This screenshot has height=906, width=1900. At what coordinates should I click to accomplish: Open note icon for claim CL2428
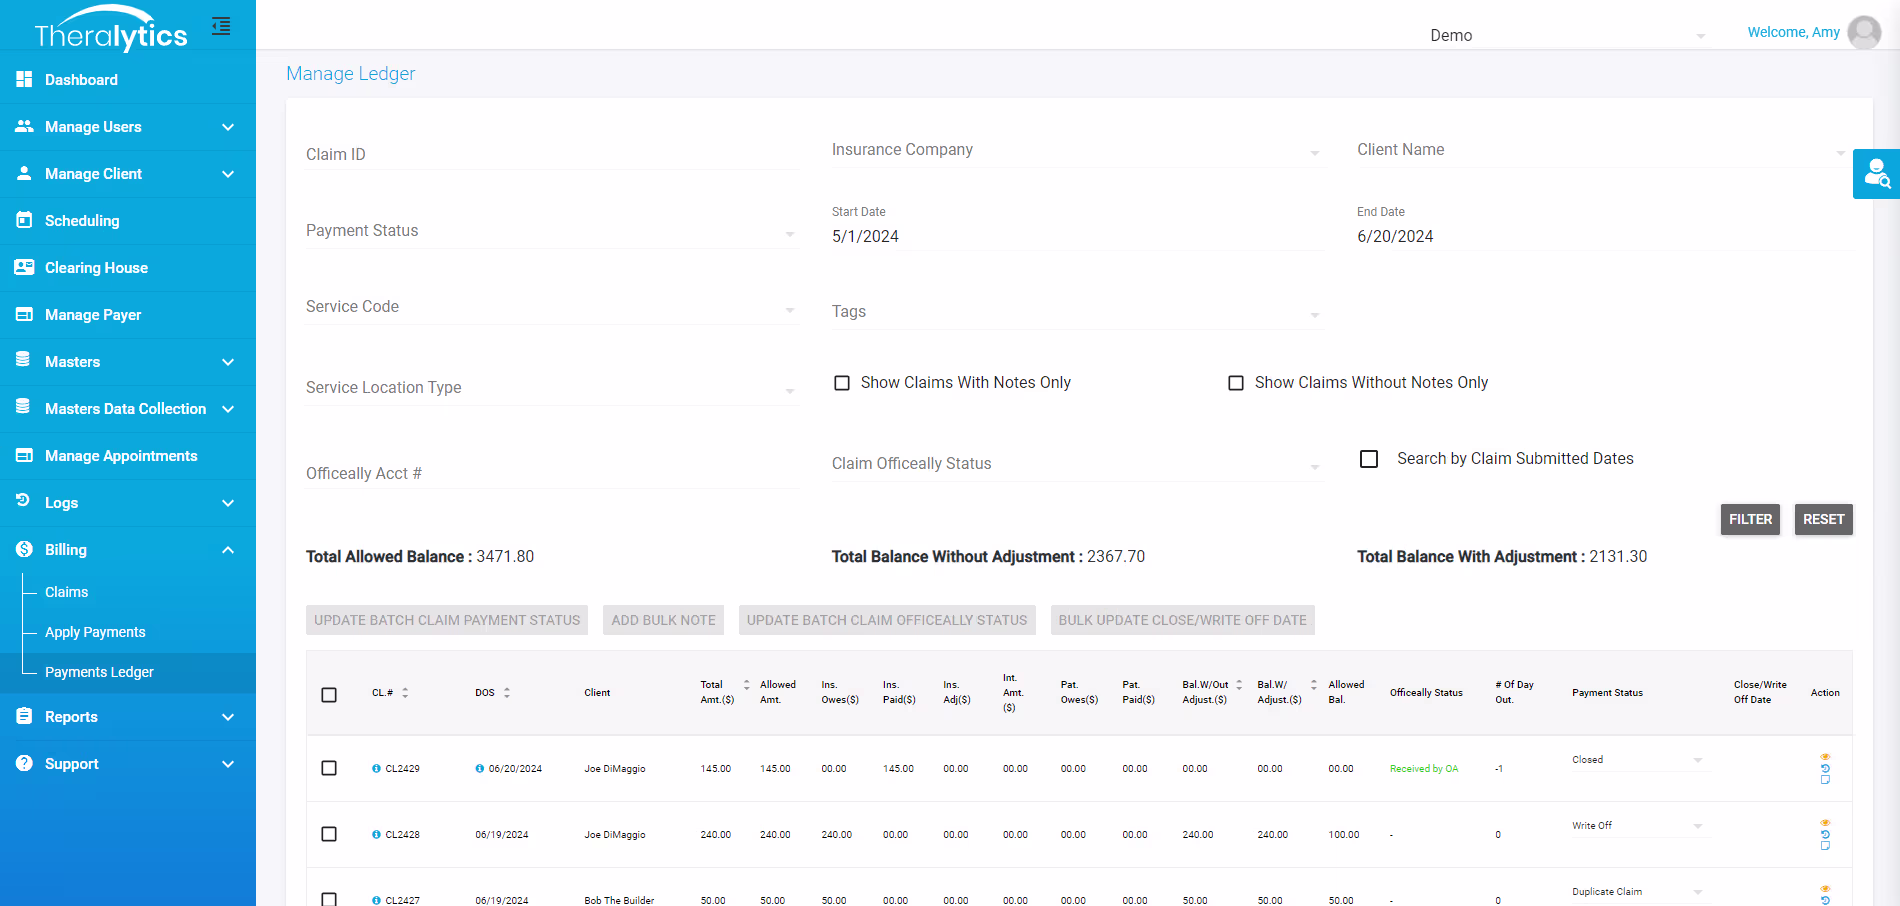(1825, 846)
